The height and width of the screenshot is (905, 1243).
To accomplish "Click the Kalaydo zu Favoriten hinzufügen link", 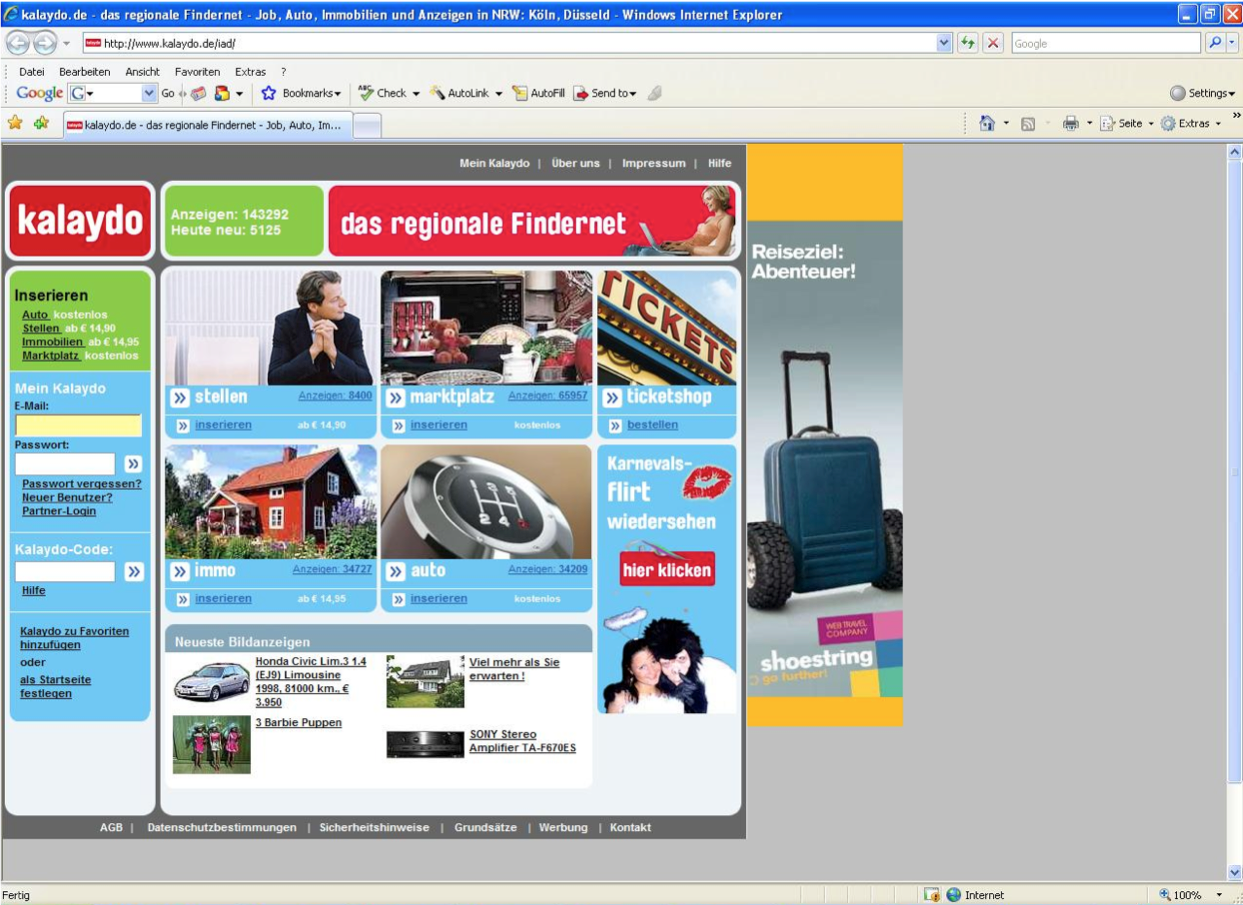I will click(x=74, y=638).
